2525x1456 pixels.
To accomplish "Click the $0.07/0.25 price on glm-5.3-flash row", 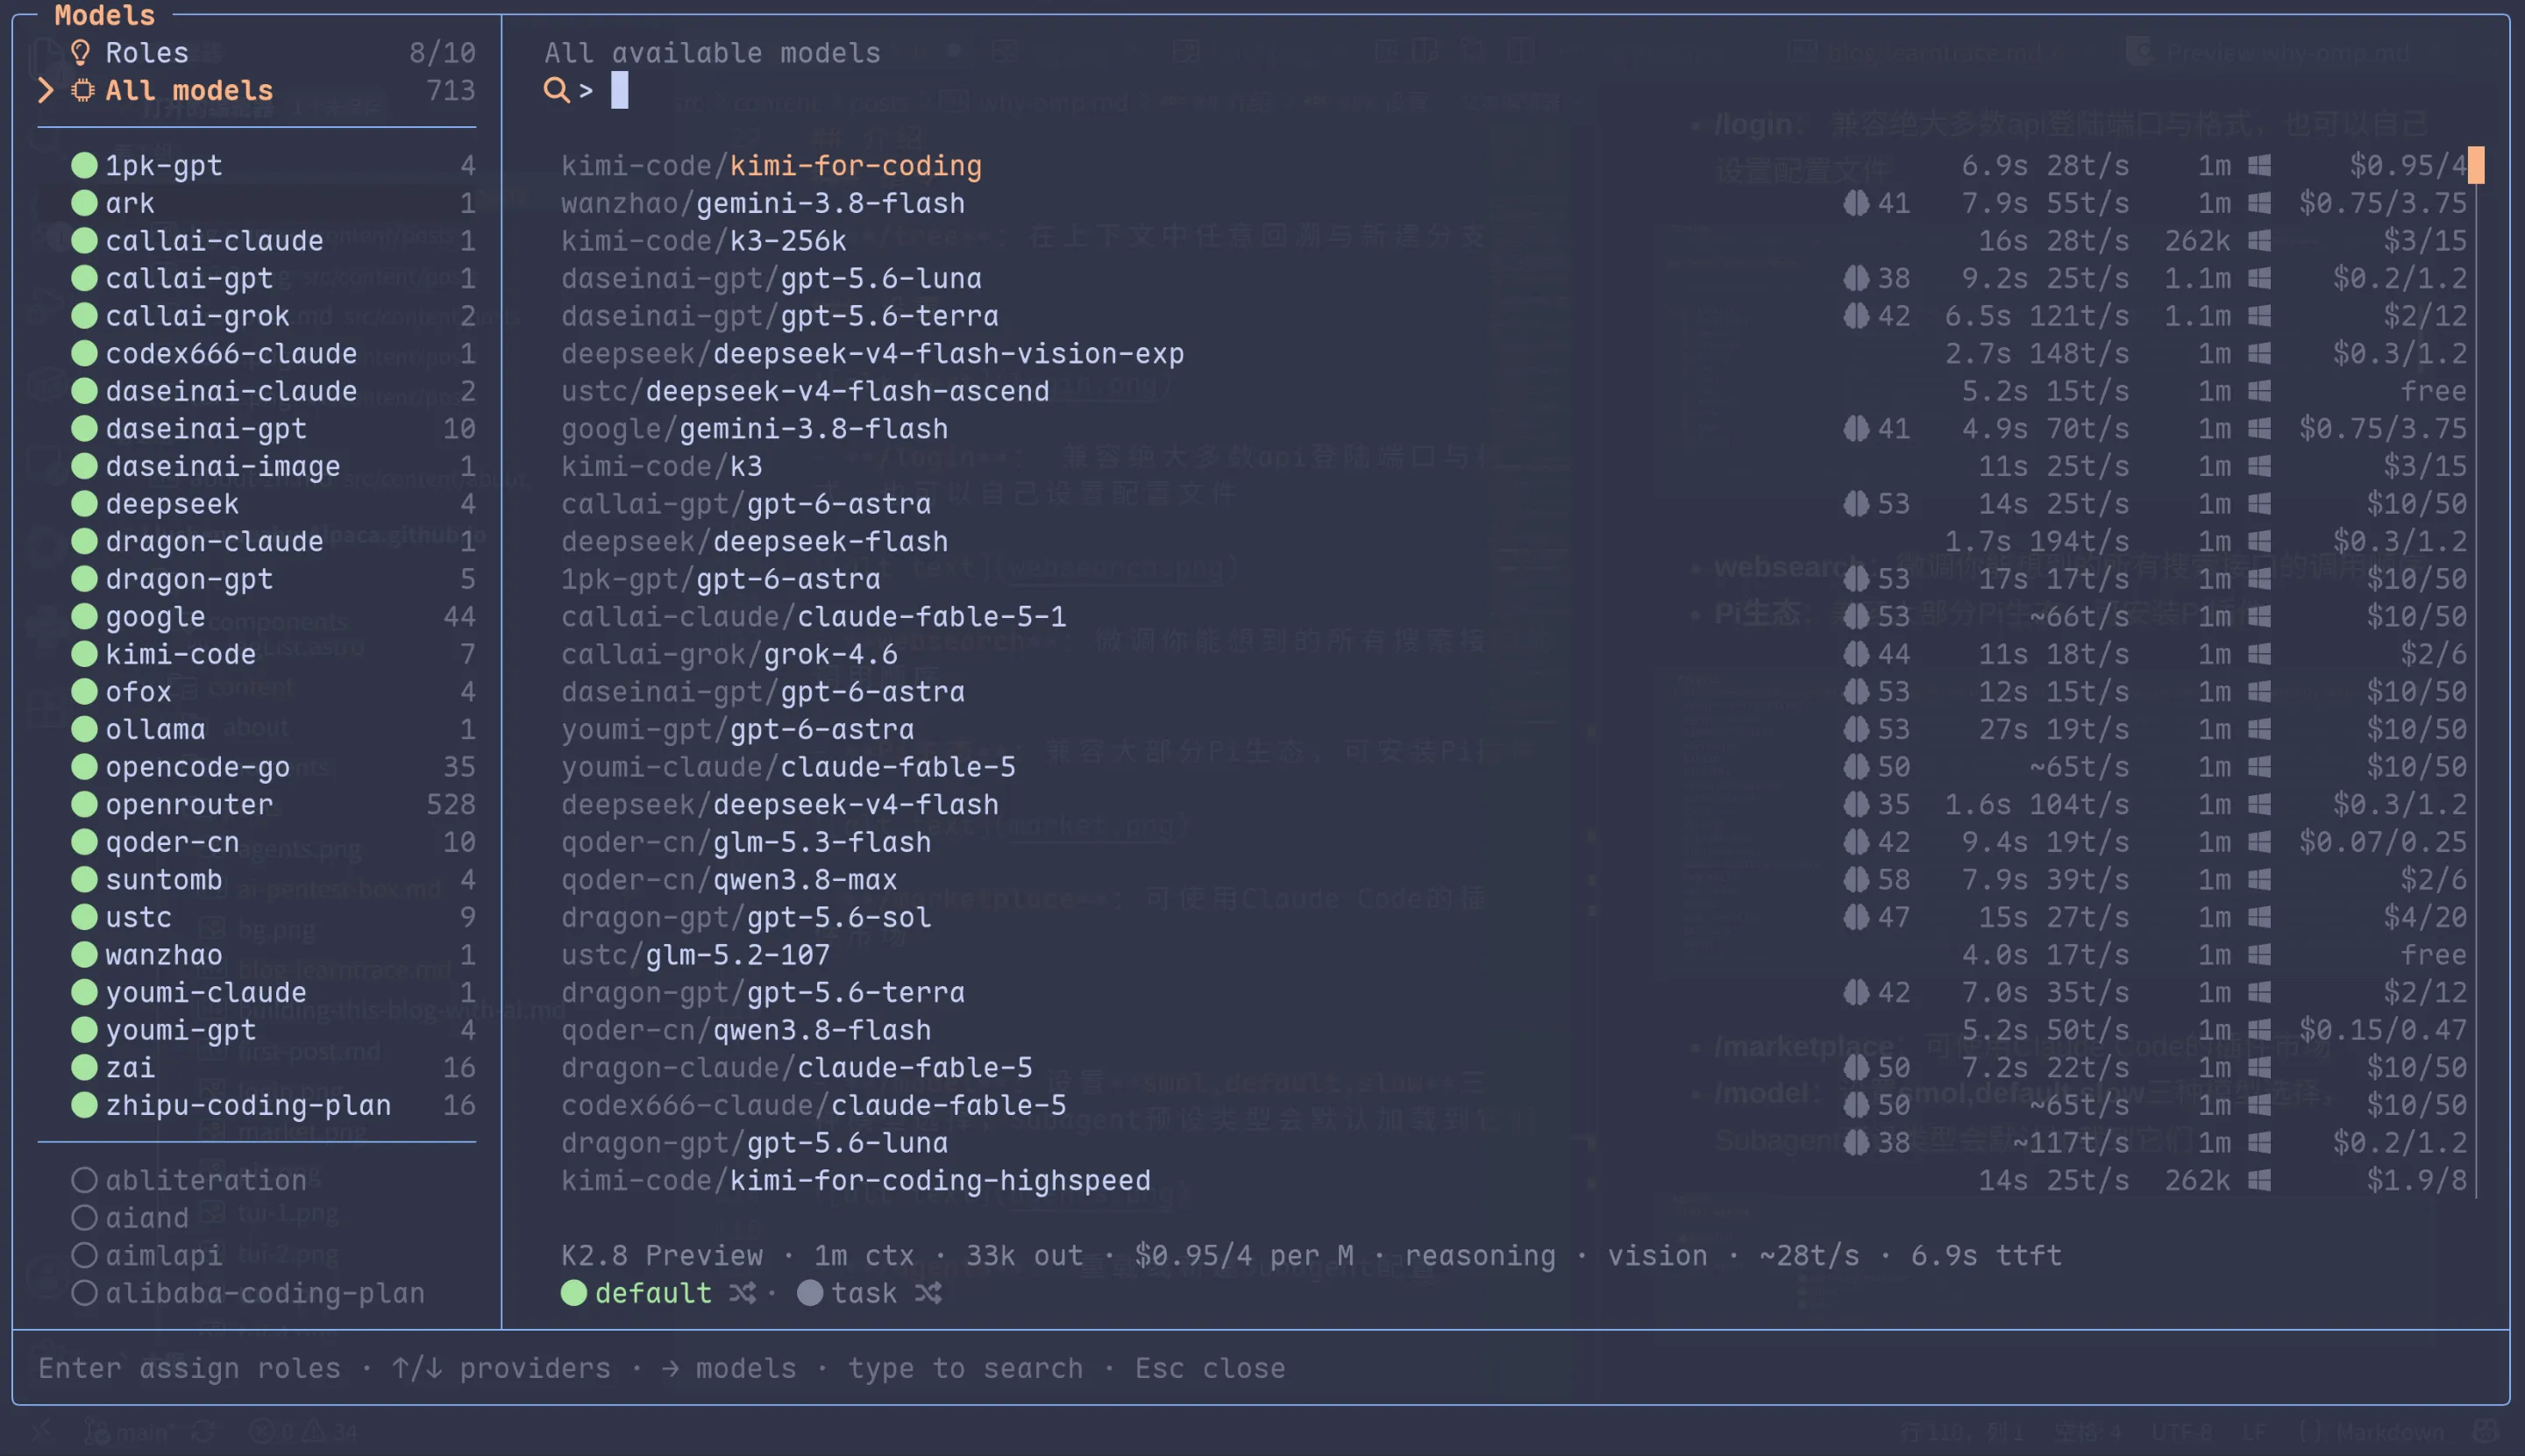I will [x=2382, y=842].
